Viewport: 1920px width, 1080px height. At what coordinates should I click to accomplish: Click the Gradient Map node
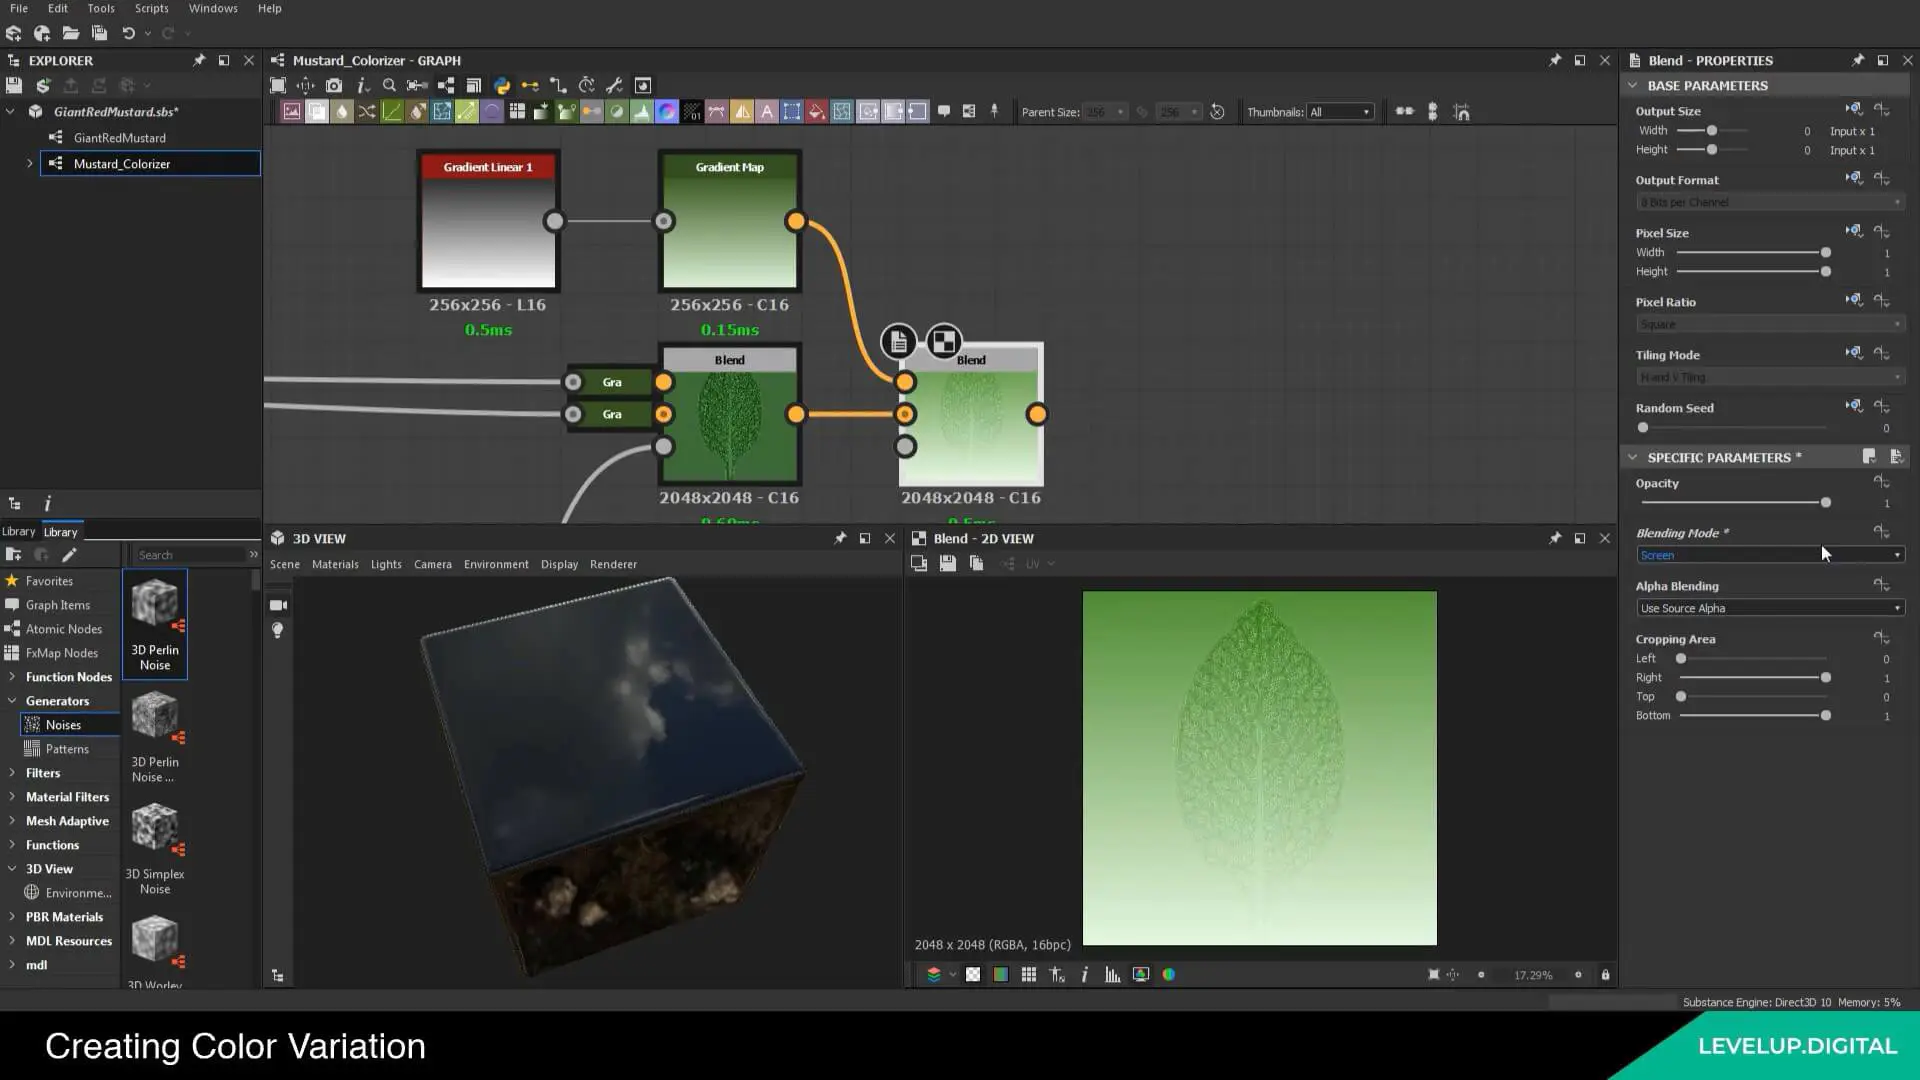pyautogui.click(x=730, y=221)
